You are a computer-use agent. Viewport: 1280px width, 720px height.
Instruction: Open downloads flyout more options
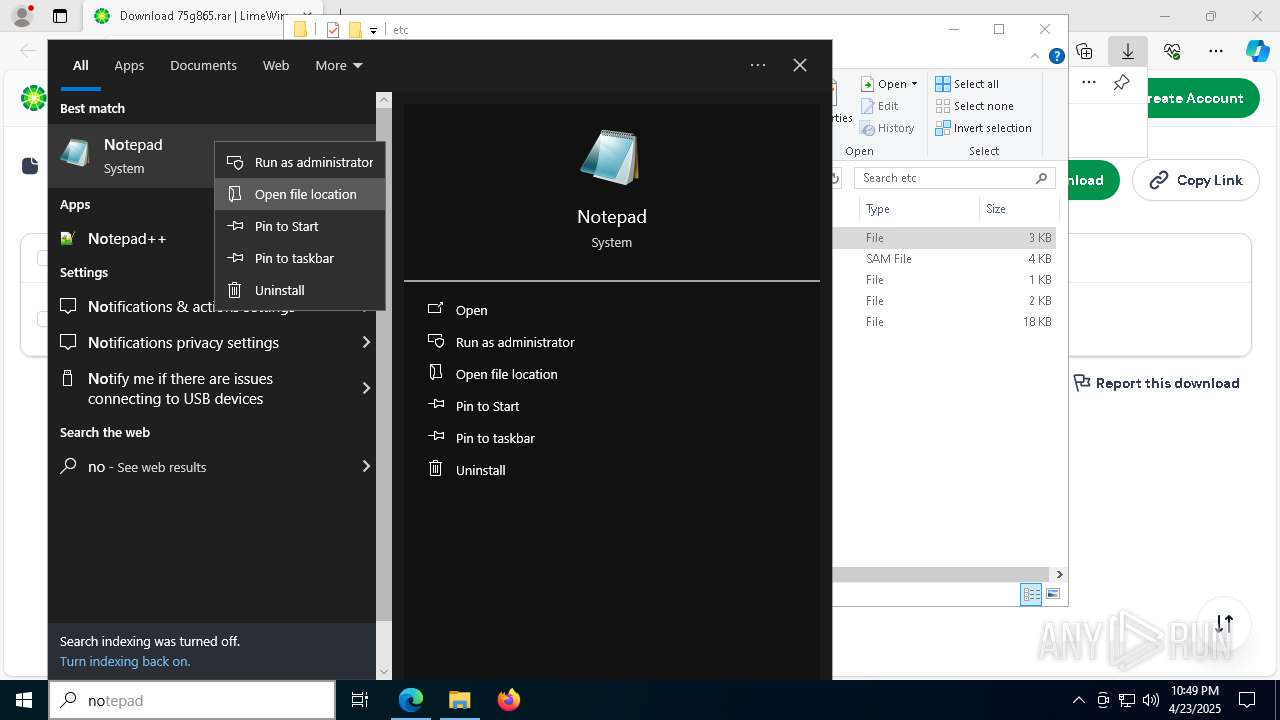(x=1089, y=83)
